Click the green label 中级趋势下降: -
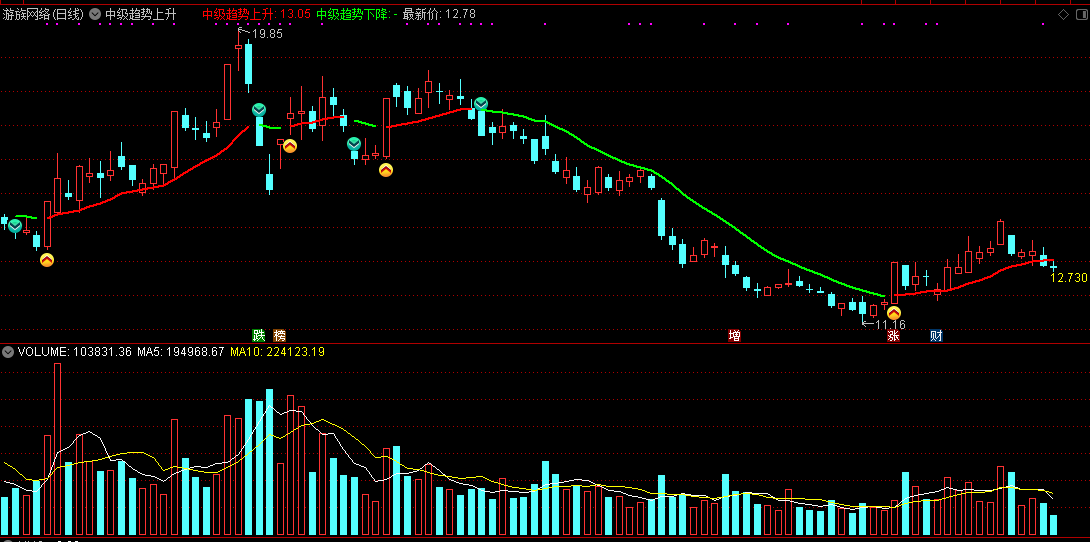The height and width of the screenshot is (542, 1090). (357, 14)
